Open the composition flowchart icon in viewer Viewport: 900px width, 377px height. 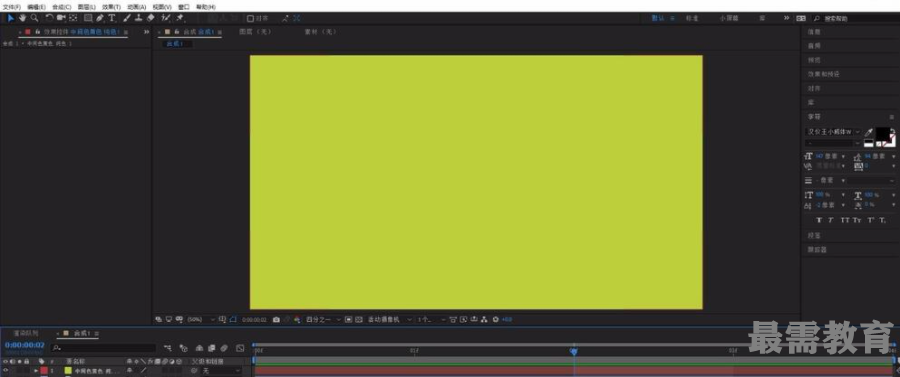[x=483, y=319]
